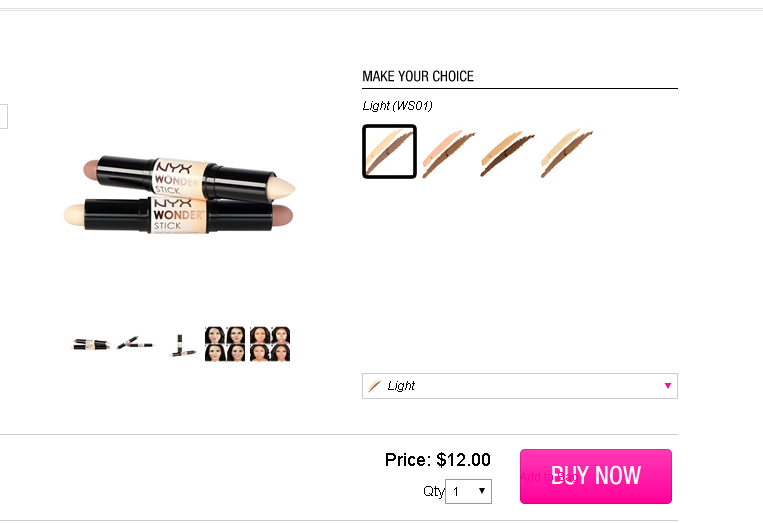Image resolution: width=763 pixels, height=523 pixels.
Task: Click the small swatch icon in shade dropdown
Action: tap(375, 386)
